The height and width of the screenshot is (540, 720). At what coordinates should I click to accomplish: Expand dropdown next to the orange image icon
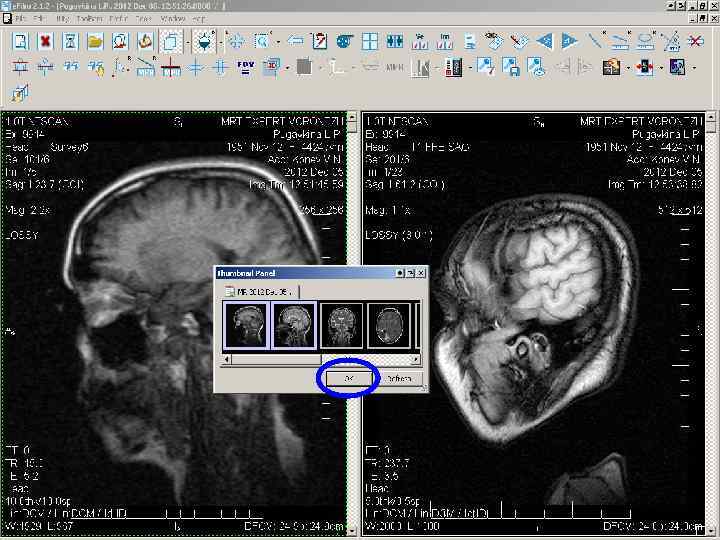[628, 68]
